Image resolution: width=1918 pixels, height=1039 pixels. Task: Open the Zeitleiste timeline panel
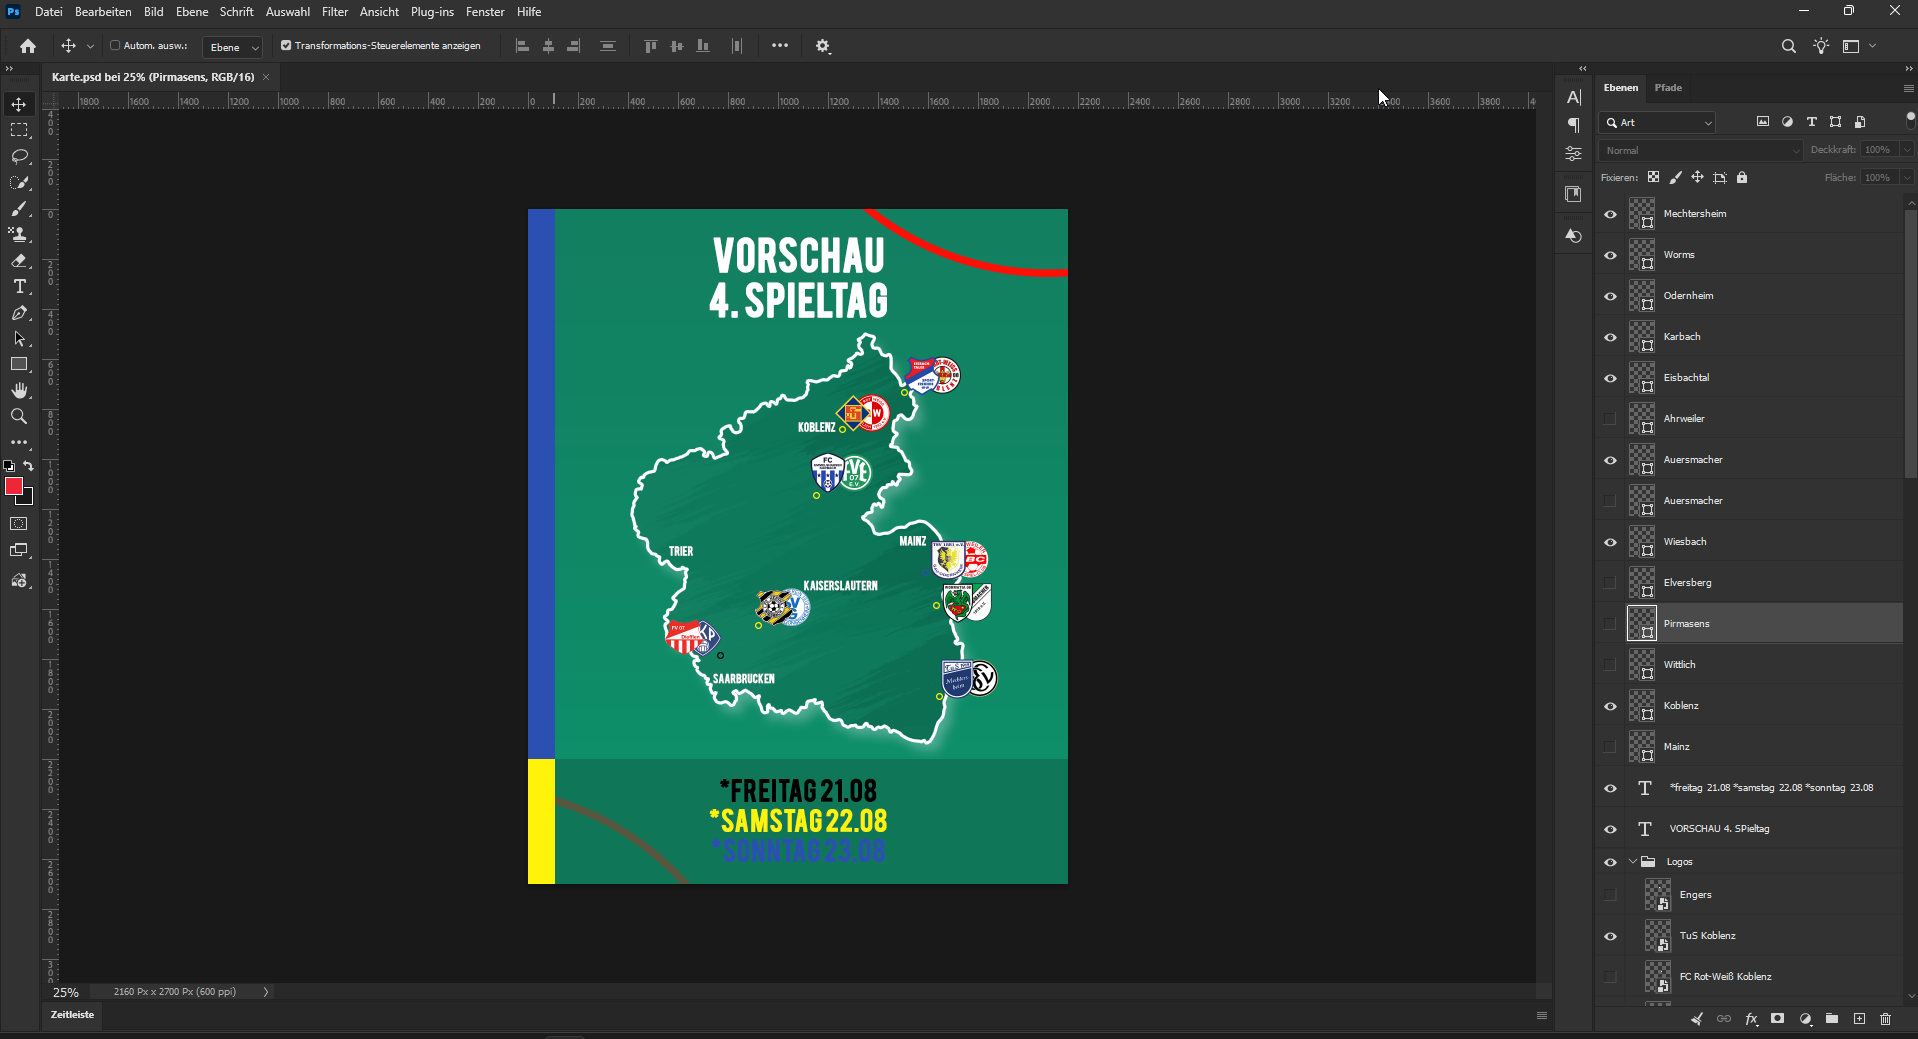pyautogui.click(x=72, y=1015)
